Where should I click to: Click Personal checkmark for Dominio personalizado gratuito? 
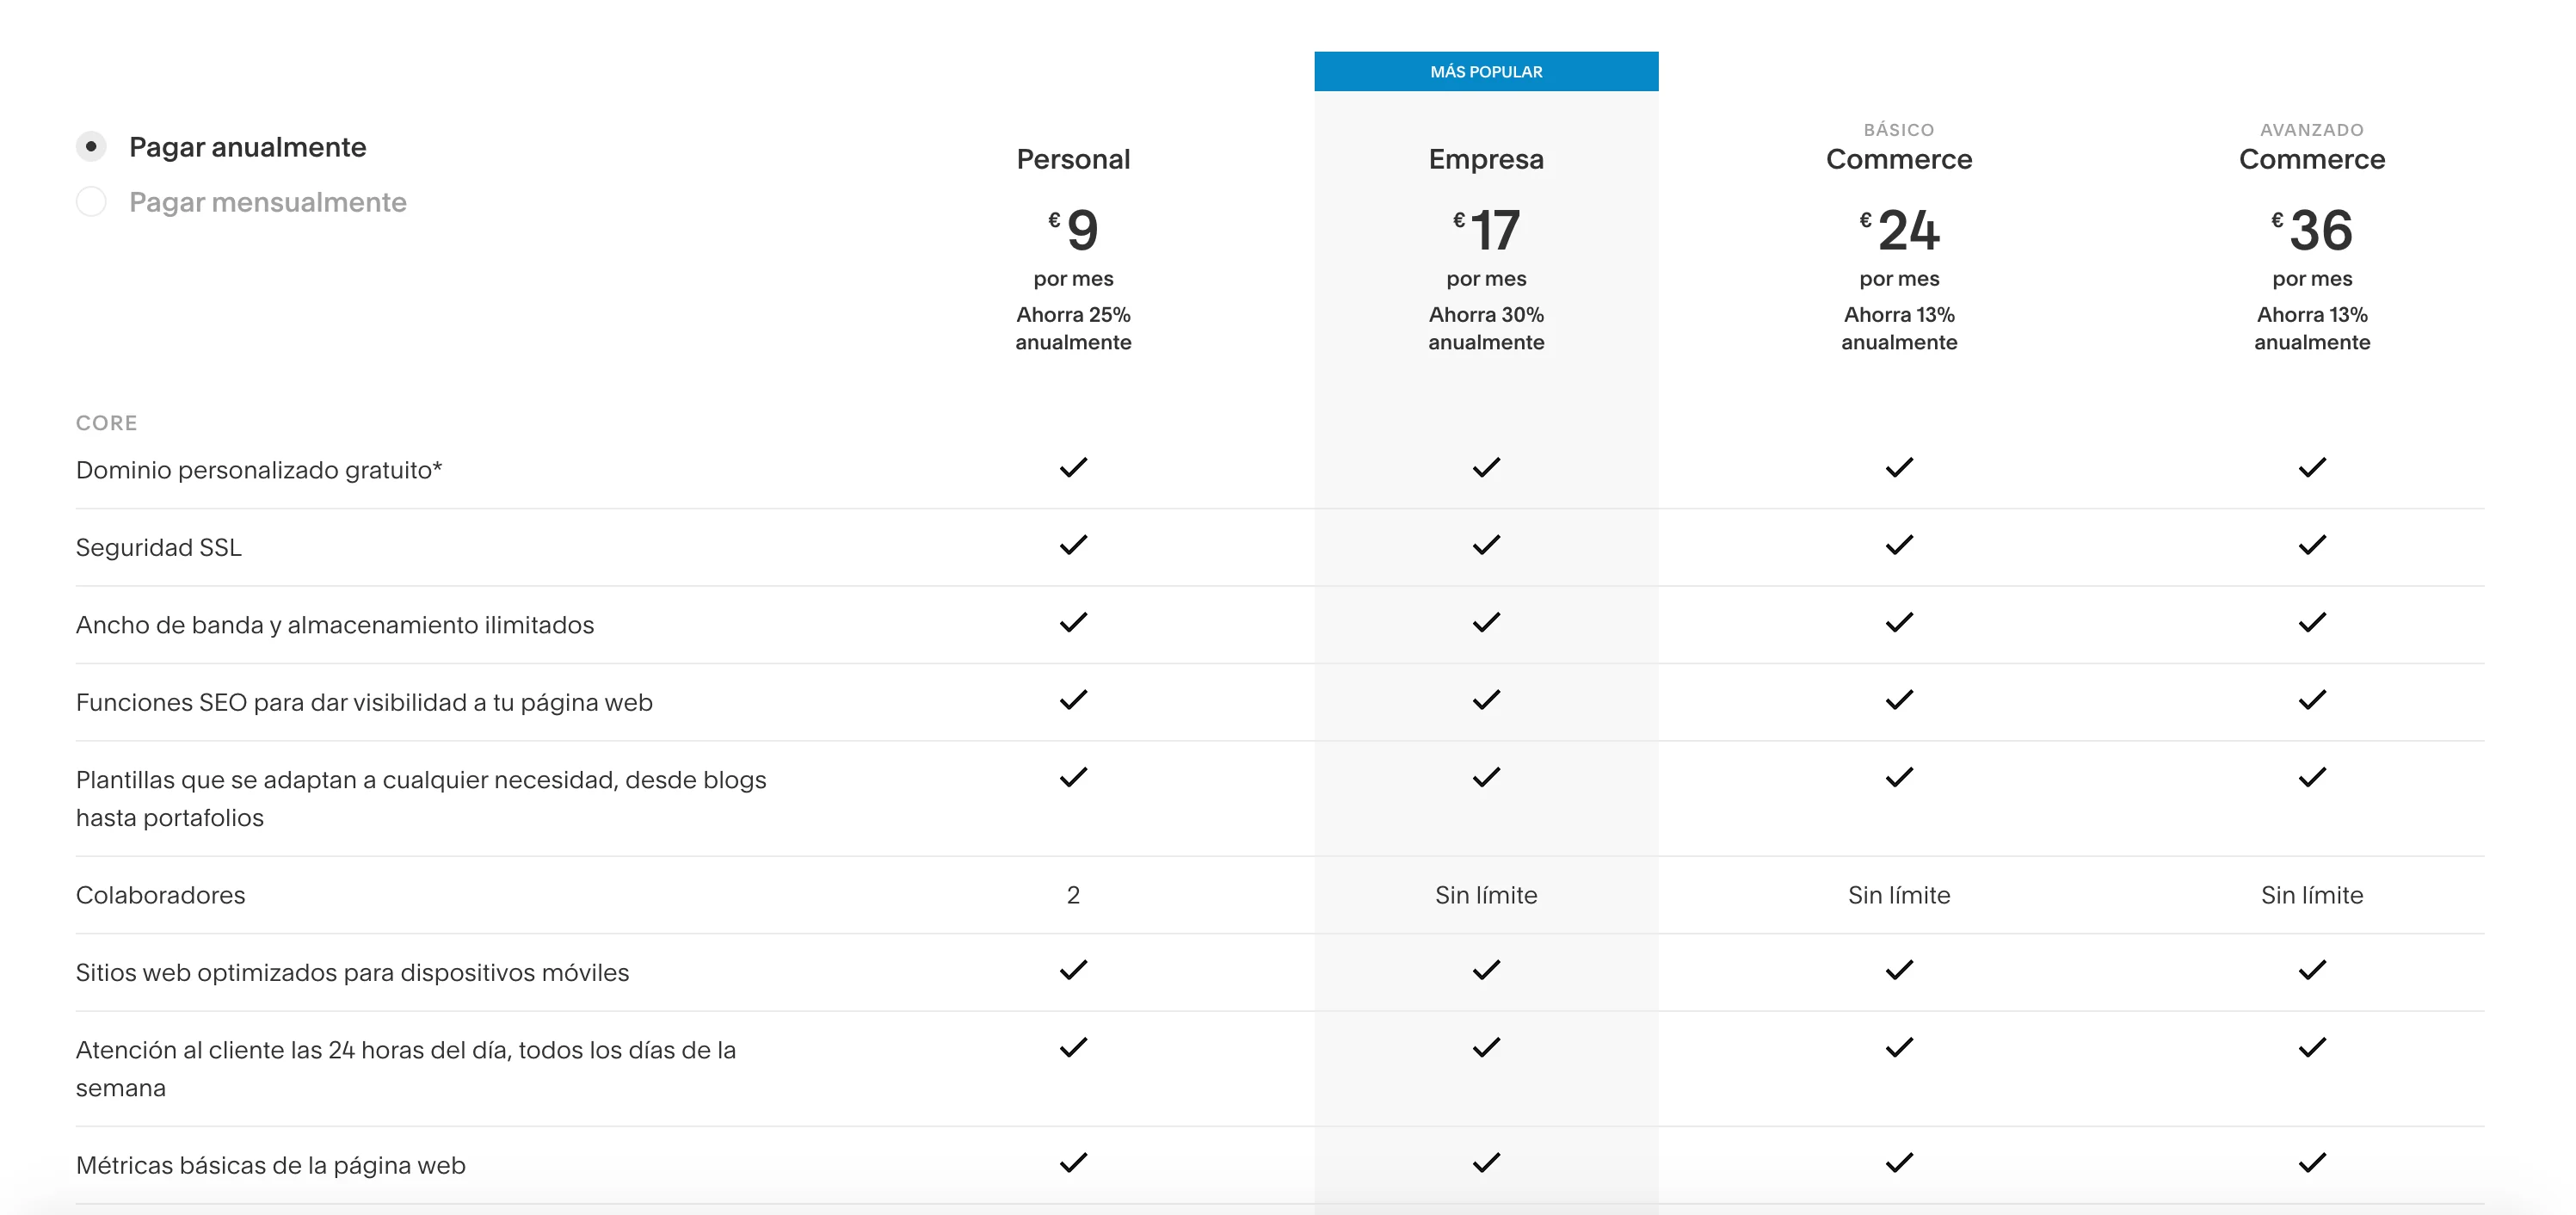pos(1073,467)
